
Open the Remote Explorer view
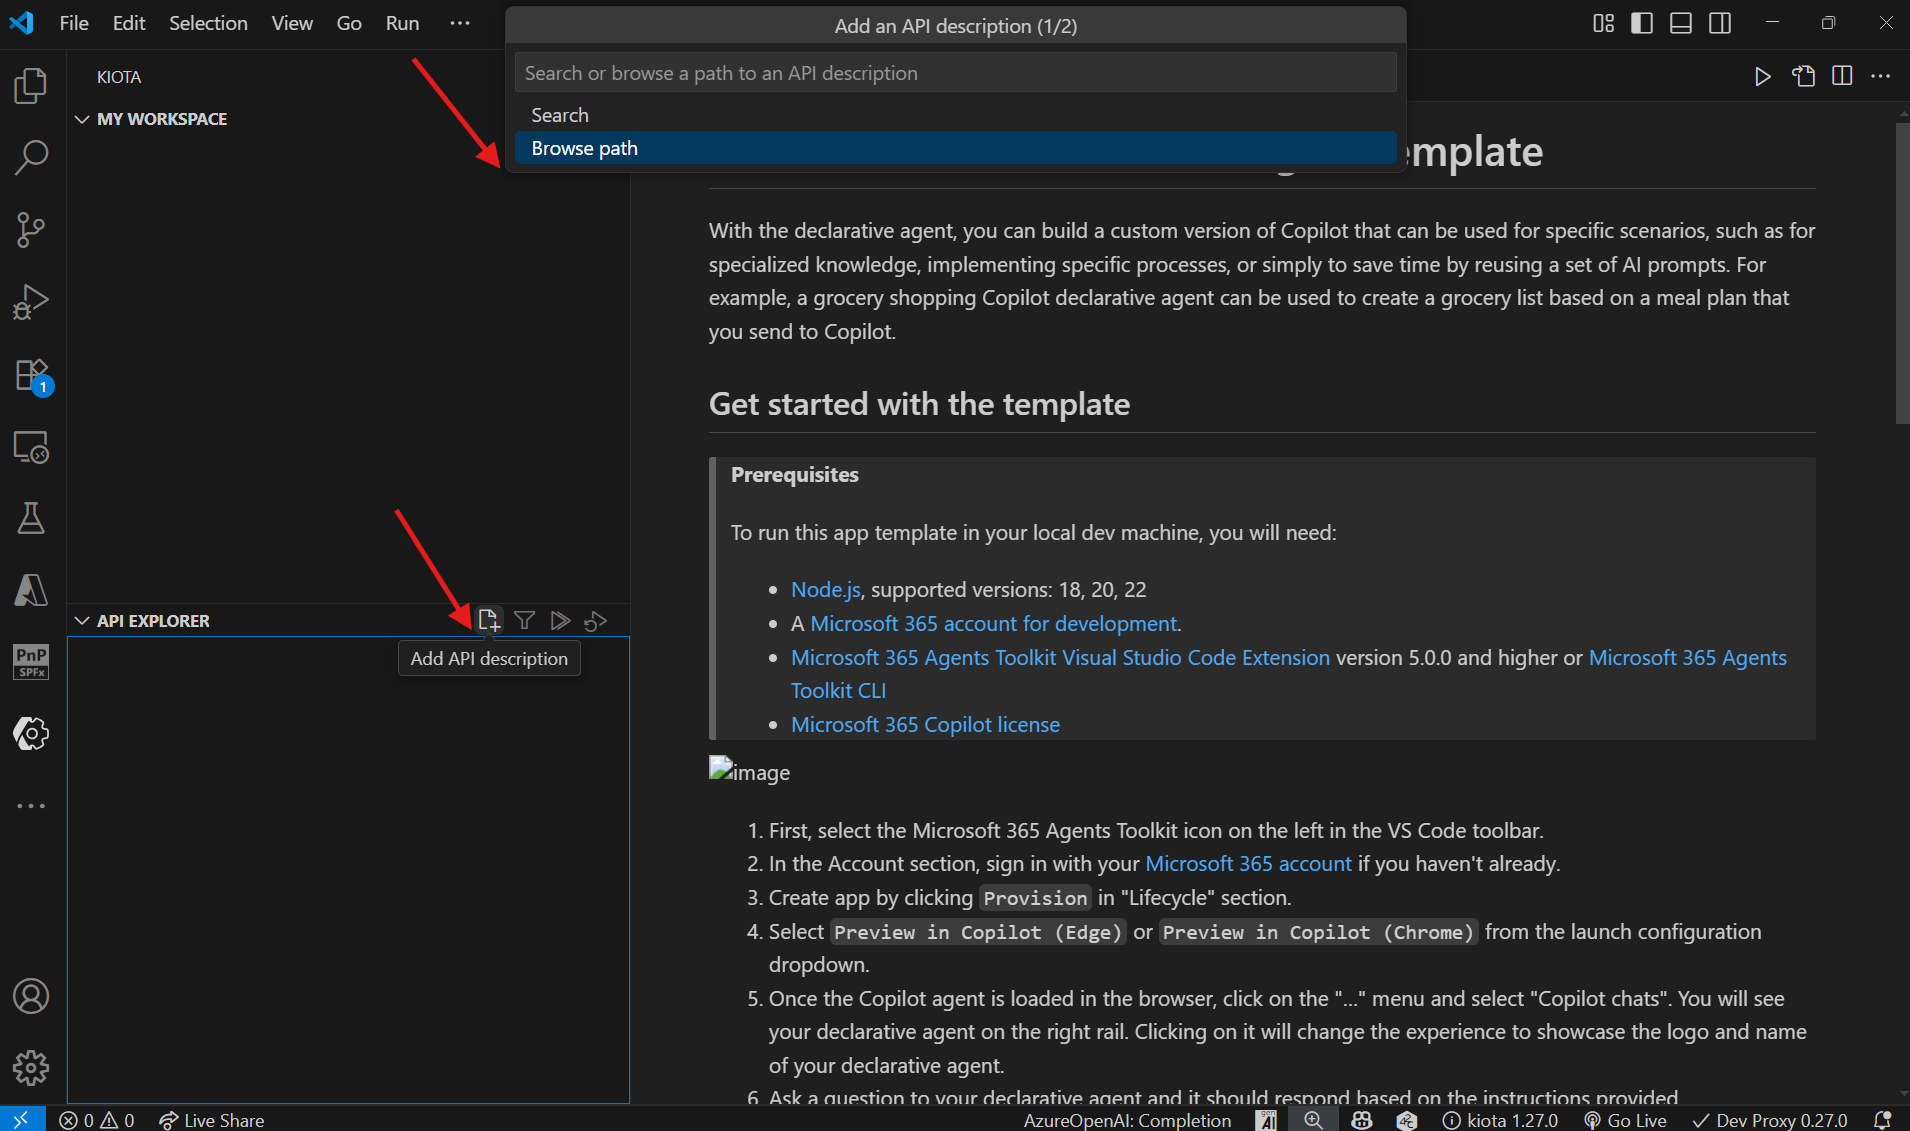31,446
